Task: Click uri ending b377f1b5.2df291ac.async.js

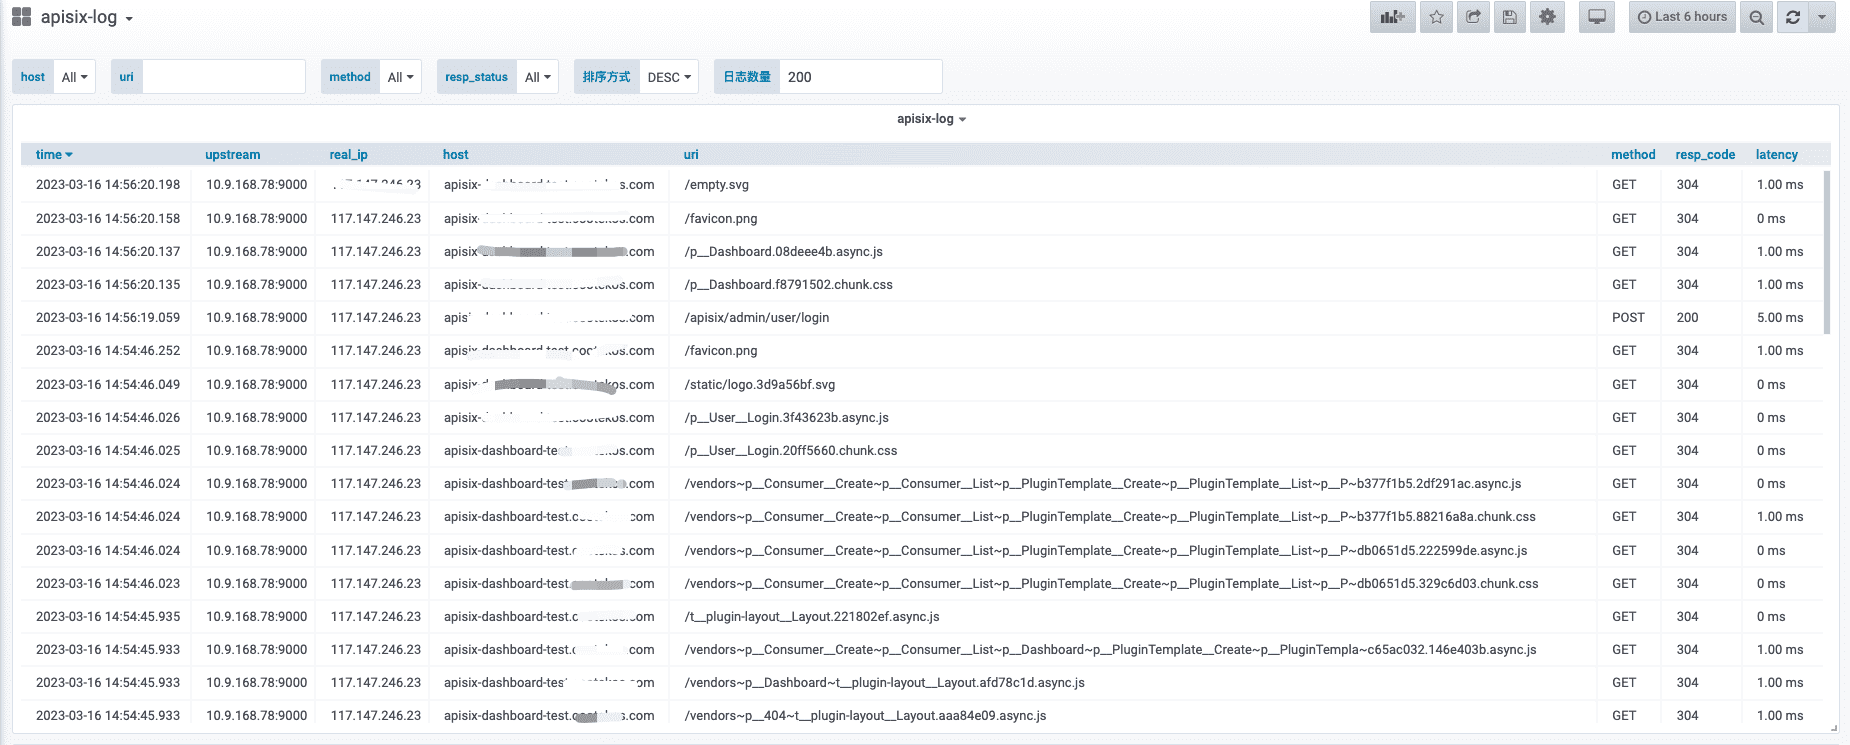Action: coord(1134,484)
